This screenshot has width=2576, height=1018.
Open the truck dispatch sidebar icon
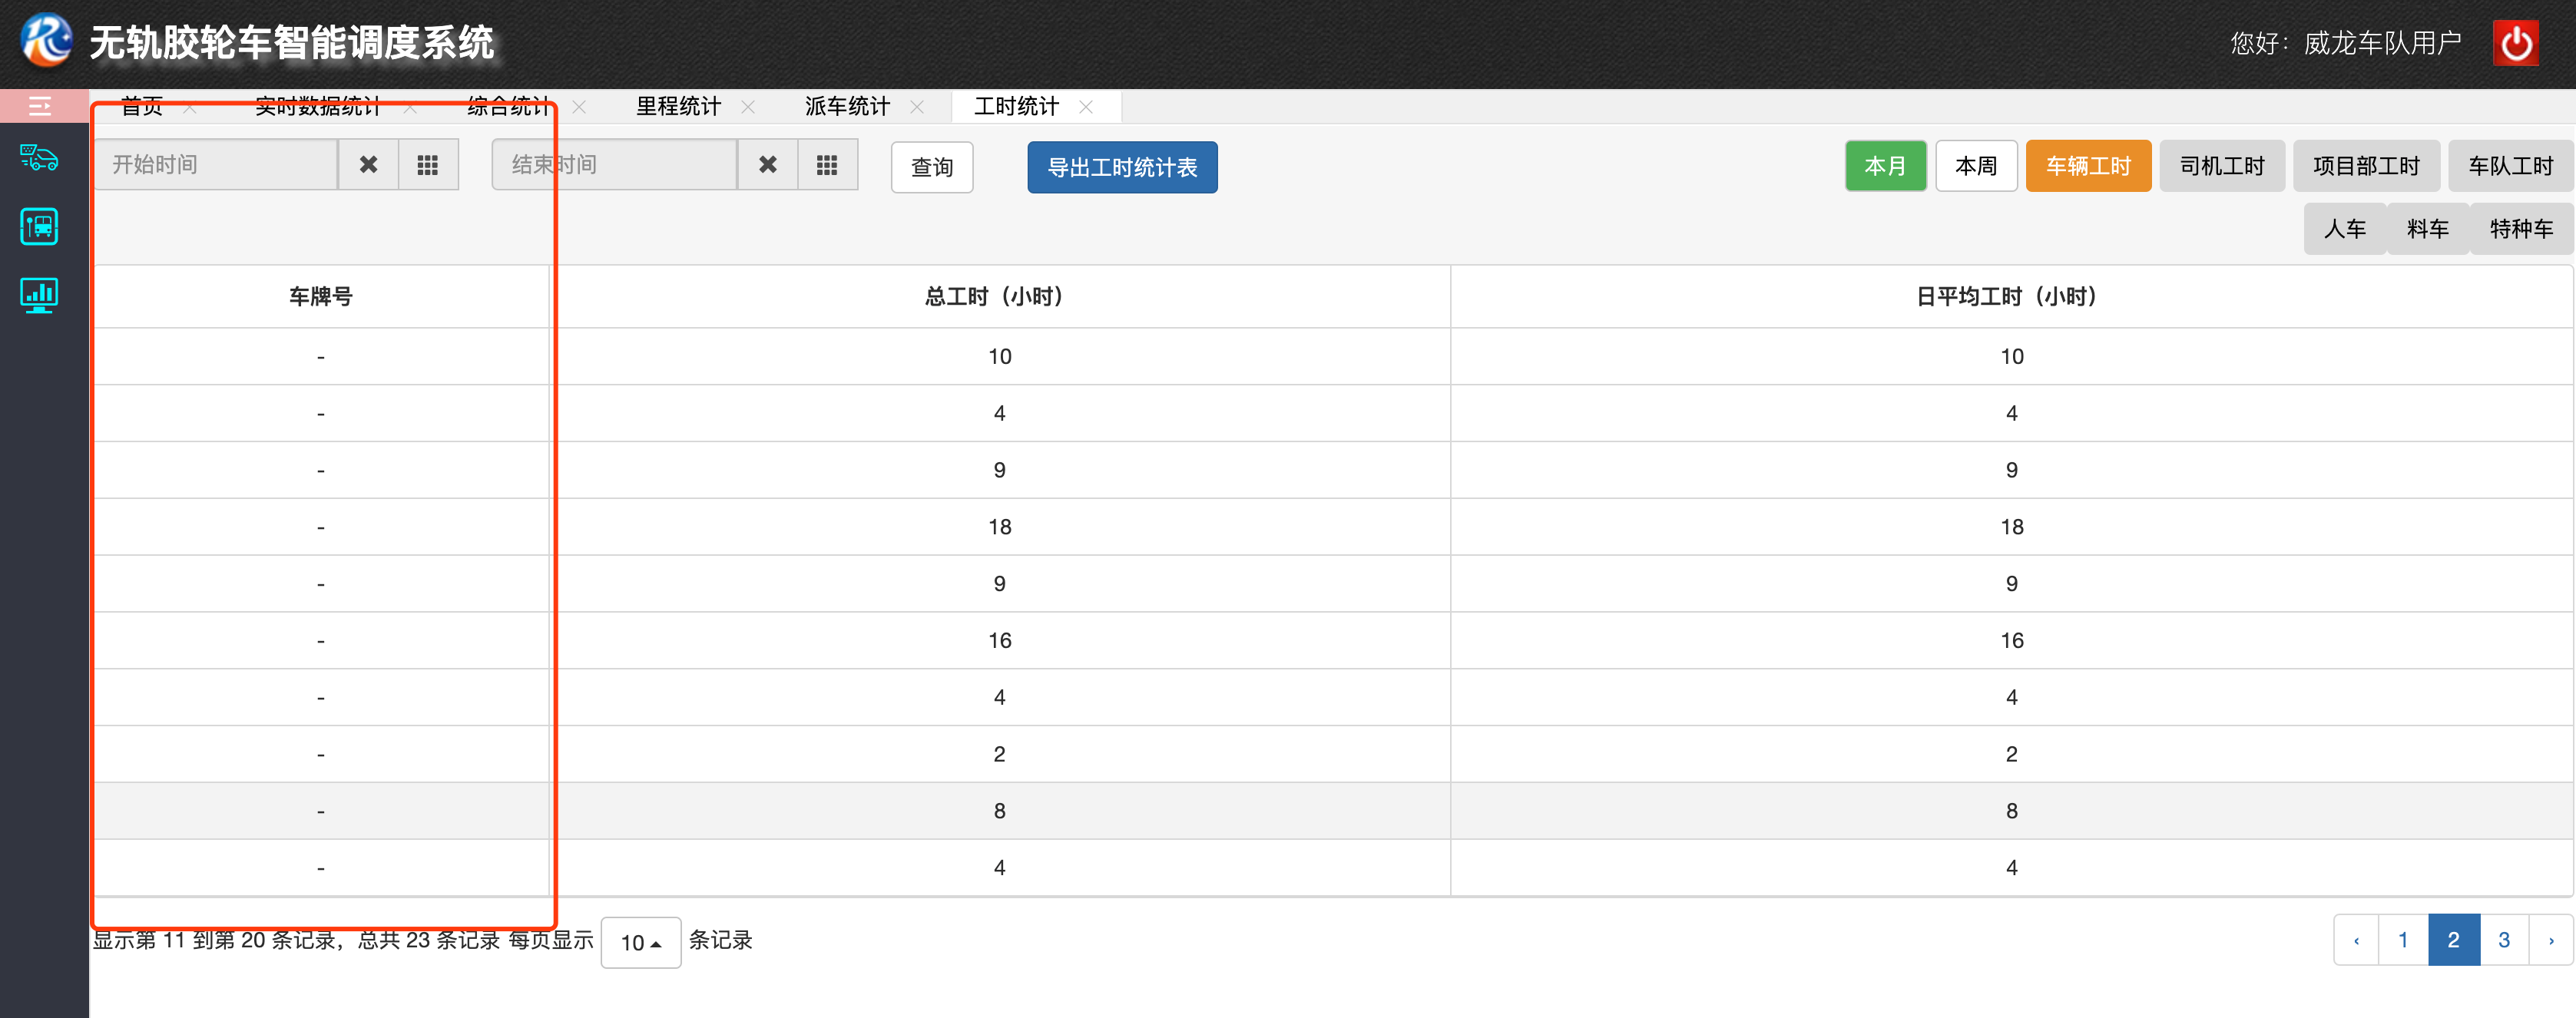(40, 158)
